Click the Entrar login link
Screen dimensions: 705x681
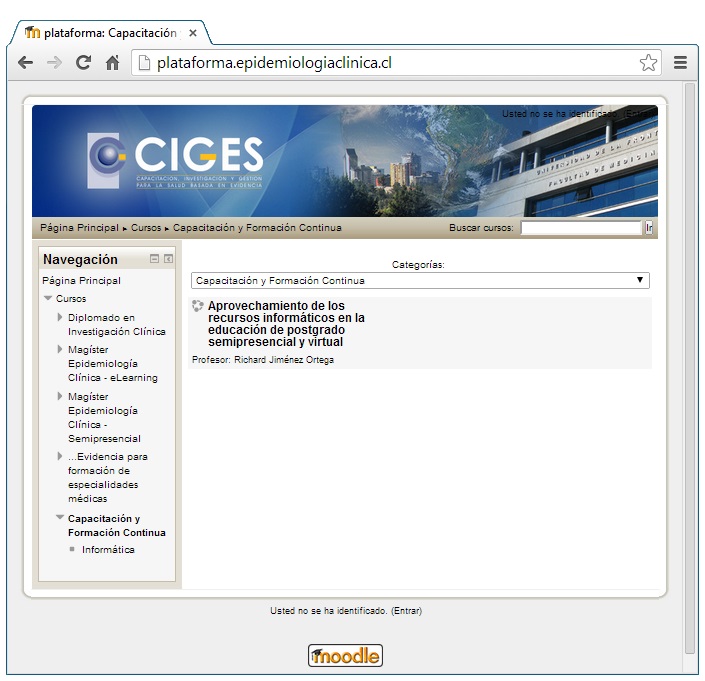coord(406,610)
